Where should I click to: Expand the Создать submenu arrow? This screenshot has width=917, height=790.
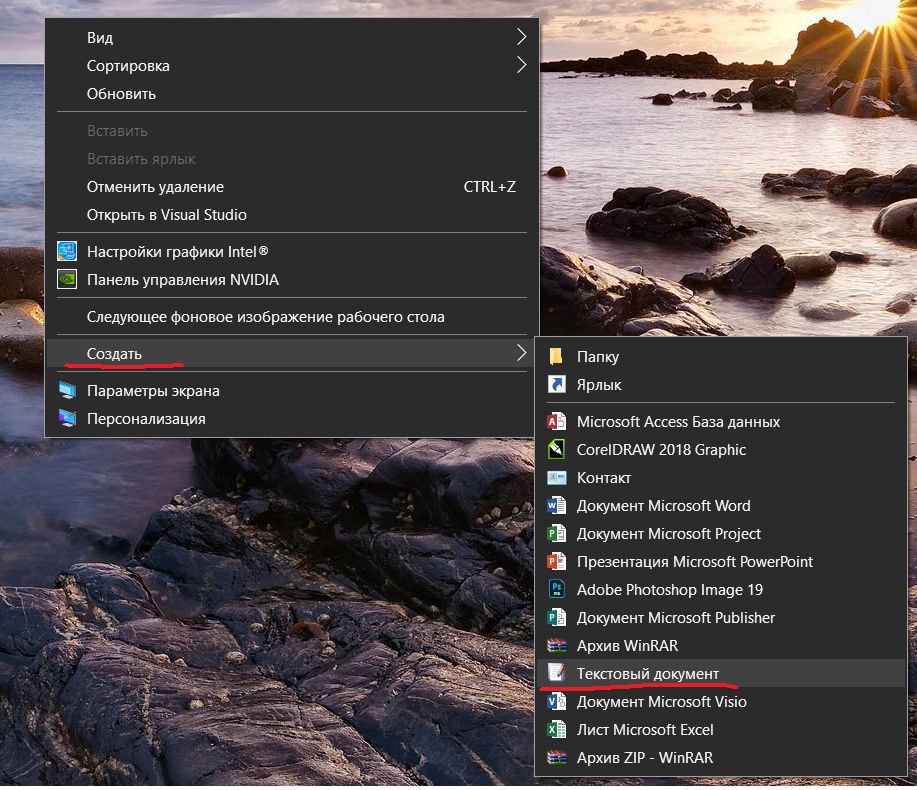click(x=521, y=353)
